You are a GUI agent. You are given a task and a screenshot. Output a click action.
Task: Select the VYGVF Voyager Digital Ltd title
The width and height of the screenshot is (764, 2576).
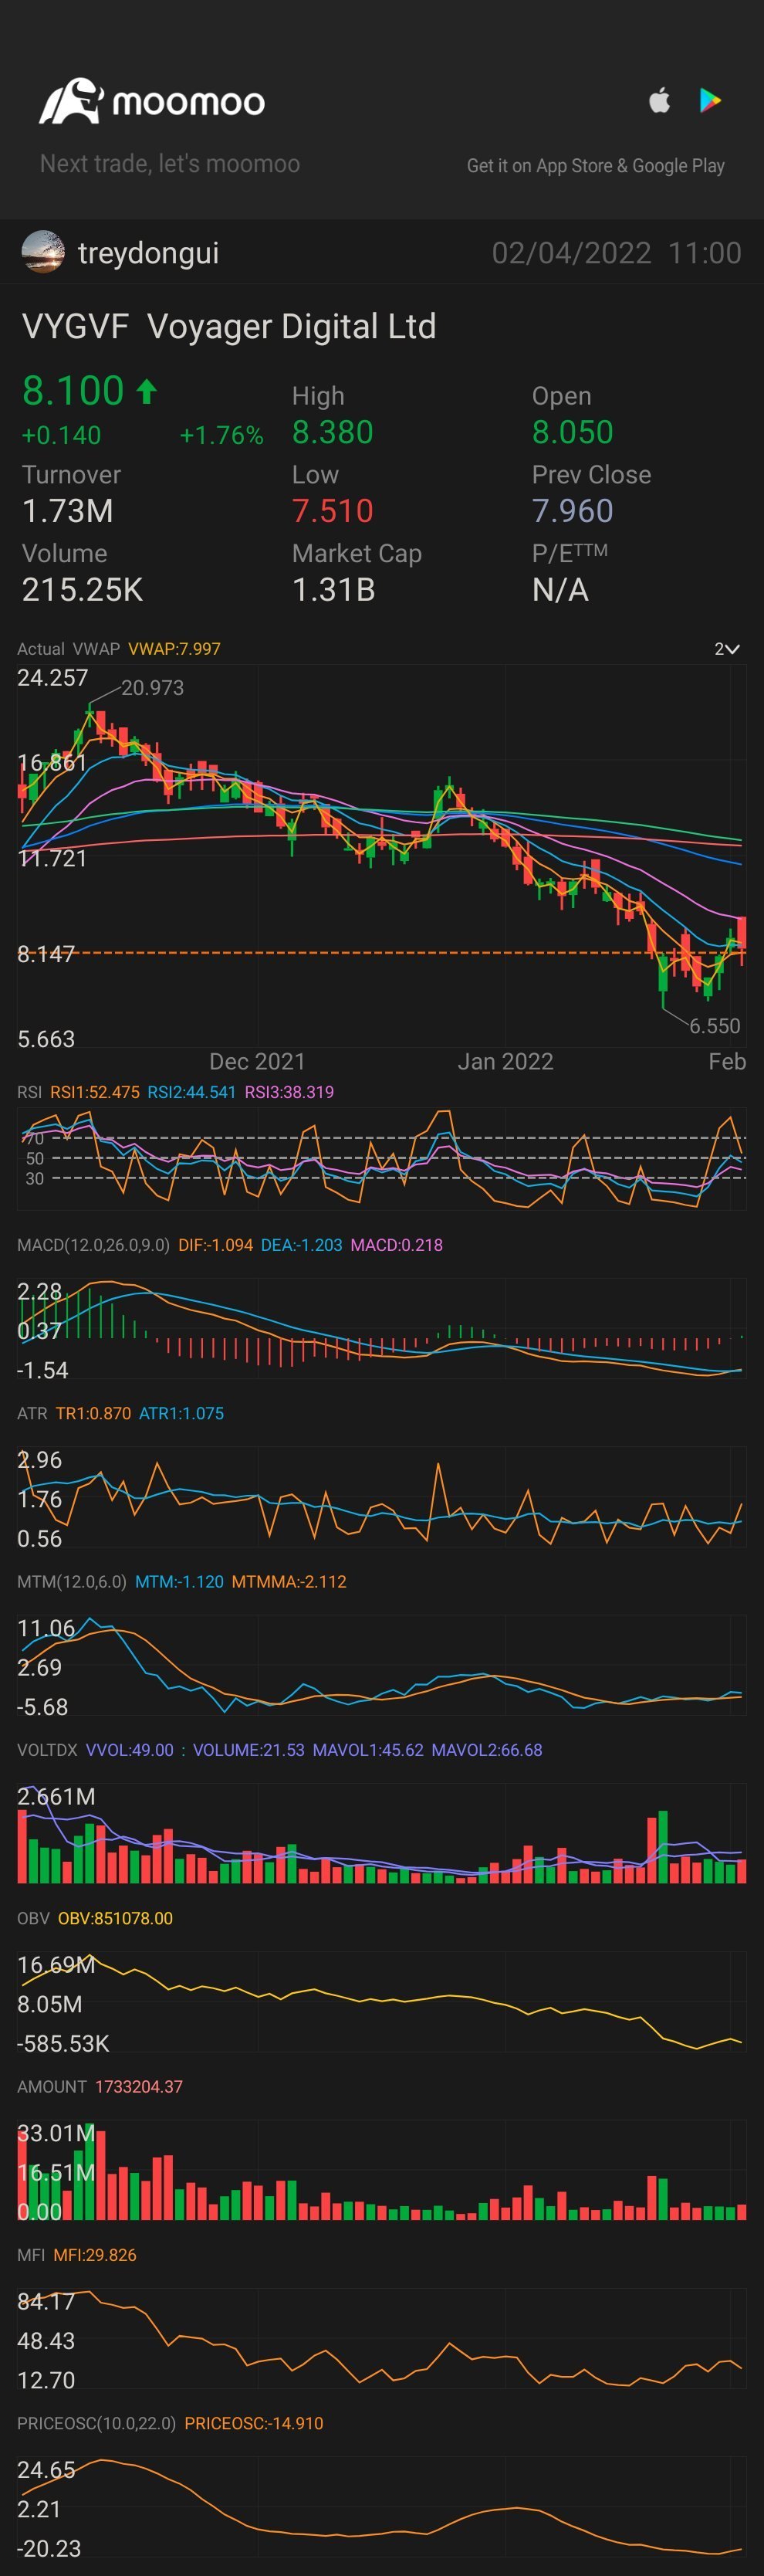click(x=229, y=326)
